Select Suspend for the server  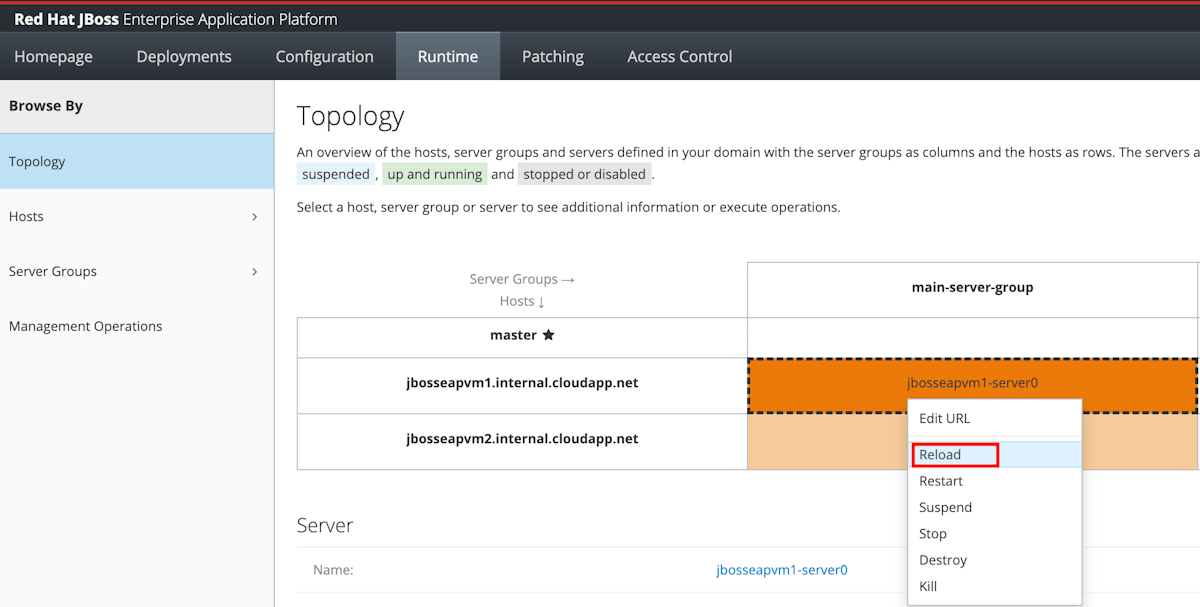pos(944,507)
